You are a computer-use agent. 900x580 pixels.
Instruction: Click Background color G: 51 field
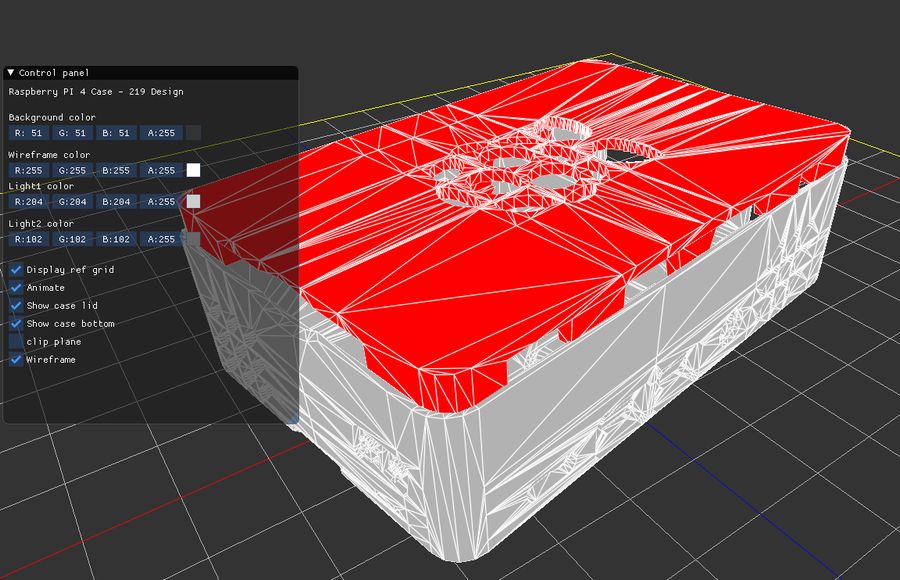[72, 133]
